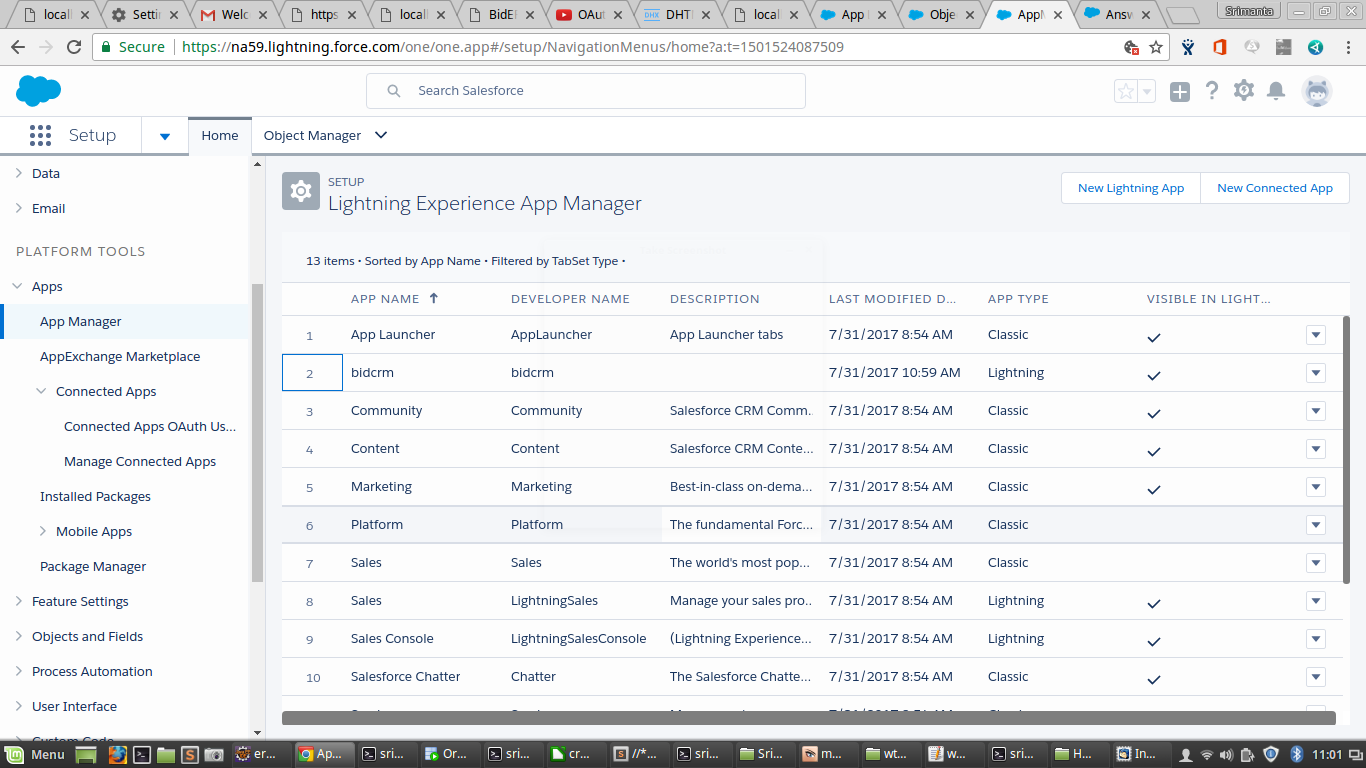Reload the page in the browser
Image resolution: width=1366 pixels, height=768 pixels.
pyautogui.click(x=74, y=47)
